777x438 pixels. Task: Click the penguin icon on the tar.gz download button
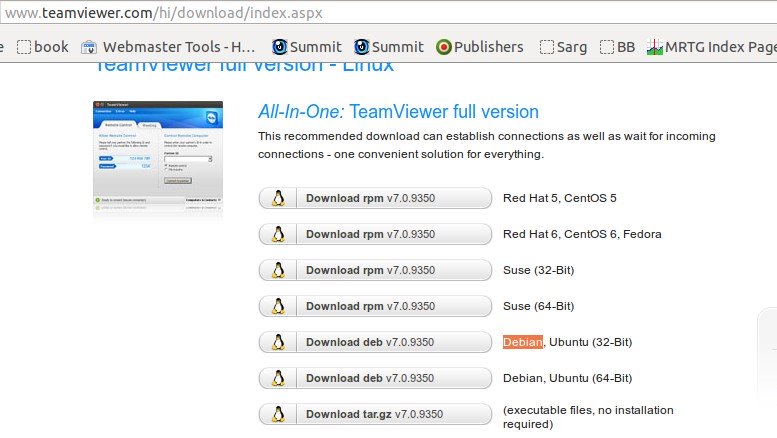click(278, 414)
